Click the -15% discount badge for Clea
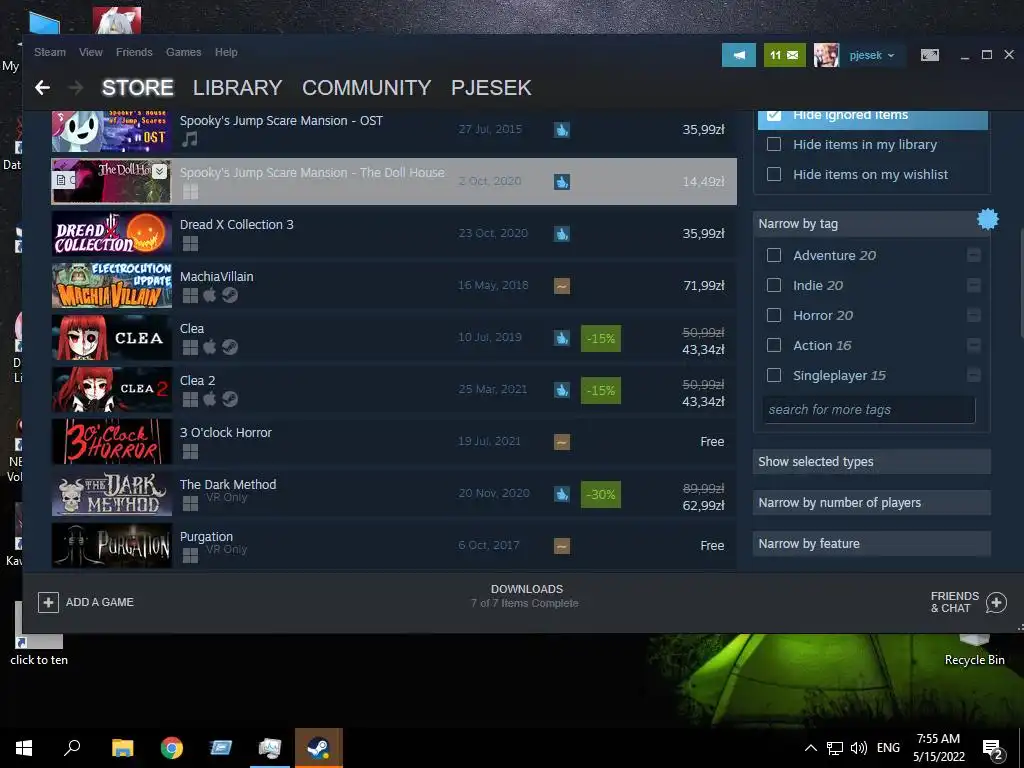The width and height of the screenshot is (1024, 768). [601, 338]
